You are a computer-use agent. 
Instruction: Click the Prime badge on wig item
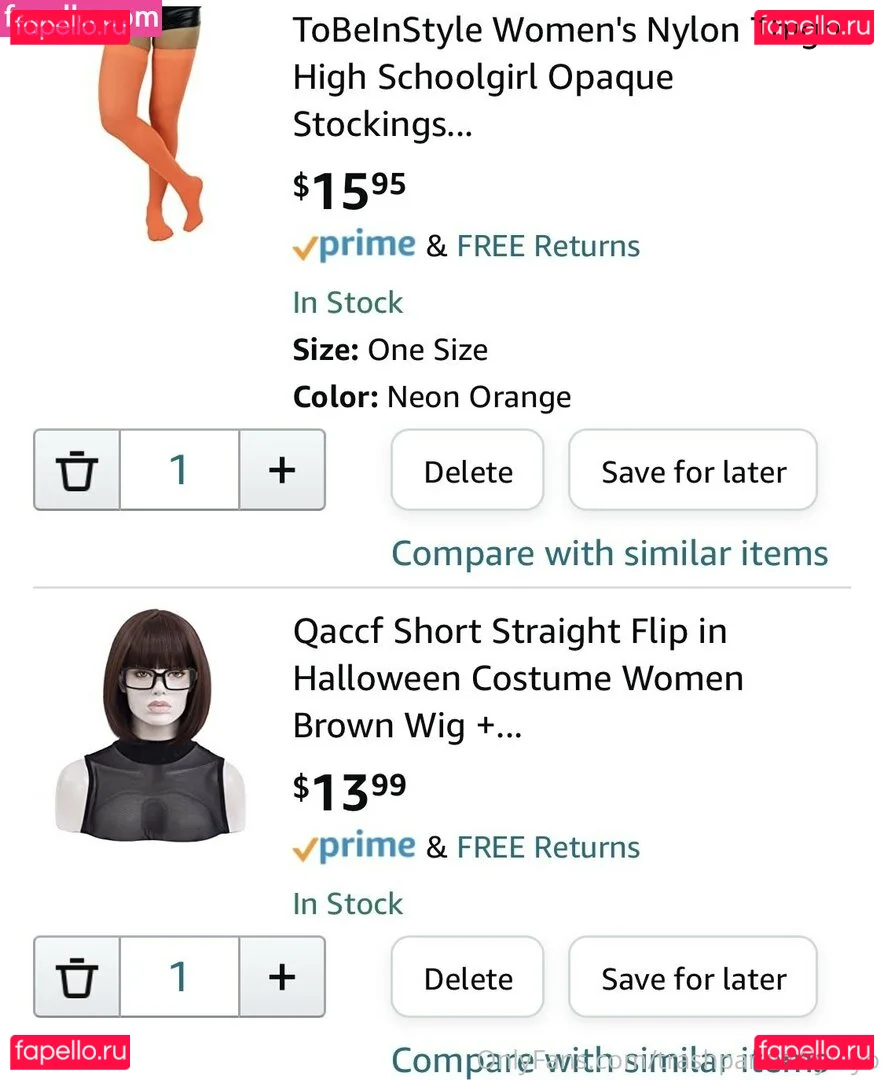354,847
